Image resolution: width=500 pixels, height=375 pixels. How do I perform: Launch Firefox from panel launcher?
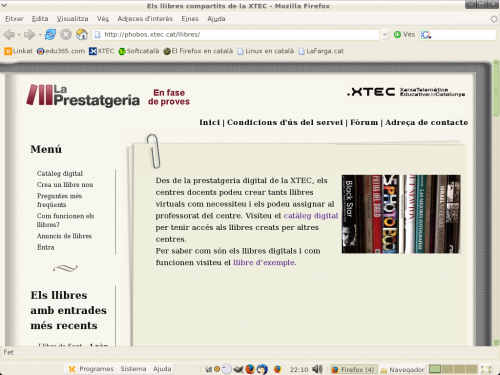tap(250, 369)
